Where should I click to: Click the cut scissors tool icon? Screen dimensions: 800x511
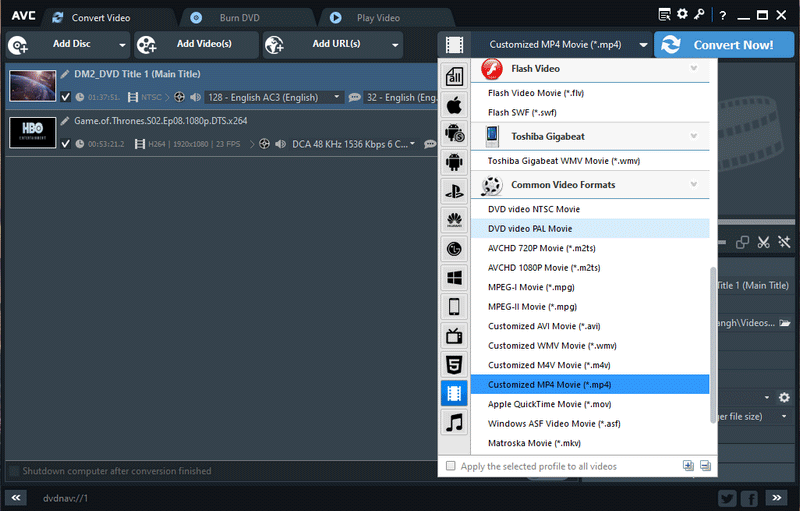click(x=763, y=242)
